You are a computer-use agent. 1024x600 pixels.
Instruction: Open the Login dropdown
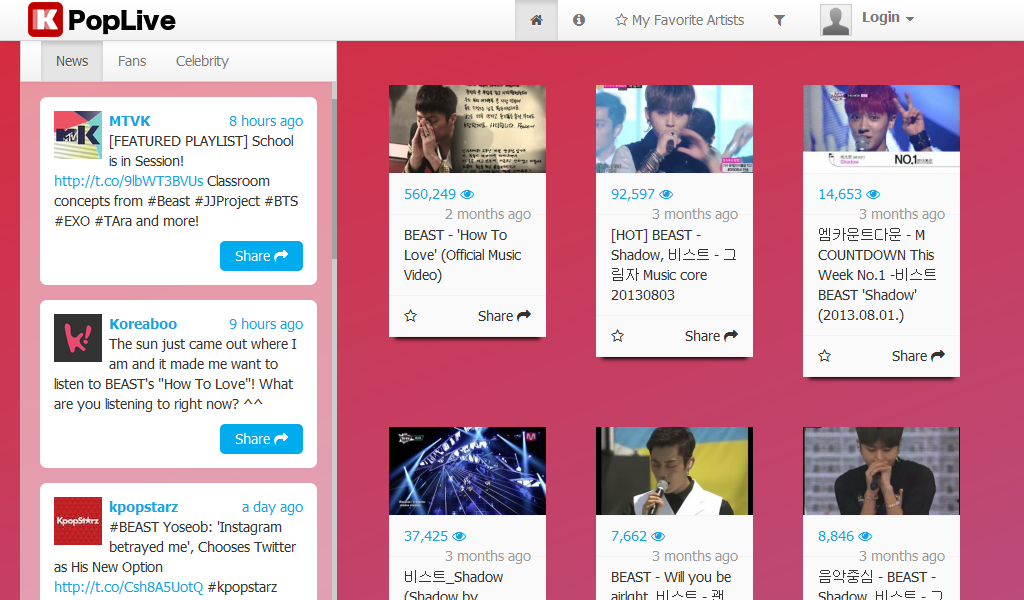click(x=888, y=18)
